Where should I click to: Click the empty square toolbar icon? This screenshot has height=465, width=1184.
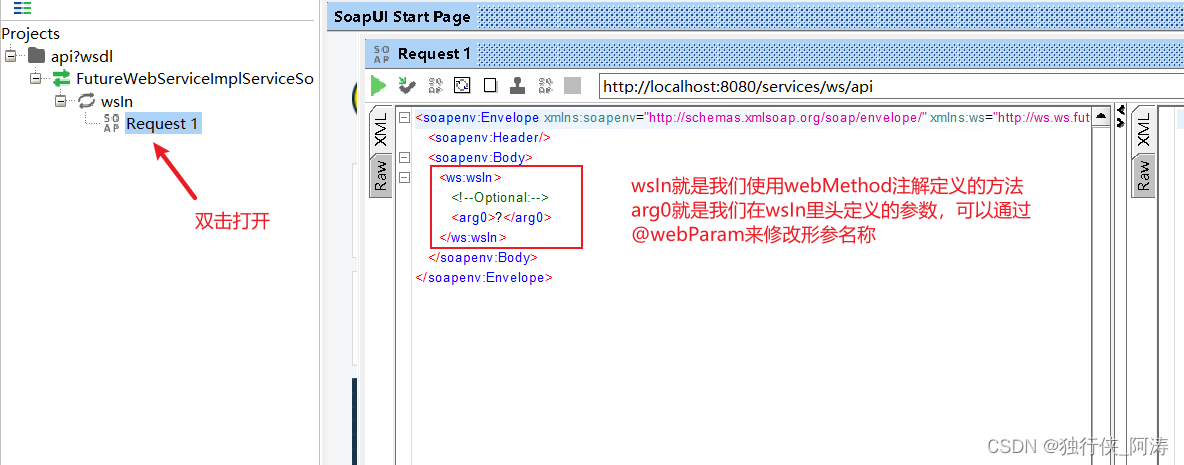pyautogui.click(x=490, y=85)
